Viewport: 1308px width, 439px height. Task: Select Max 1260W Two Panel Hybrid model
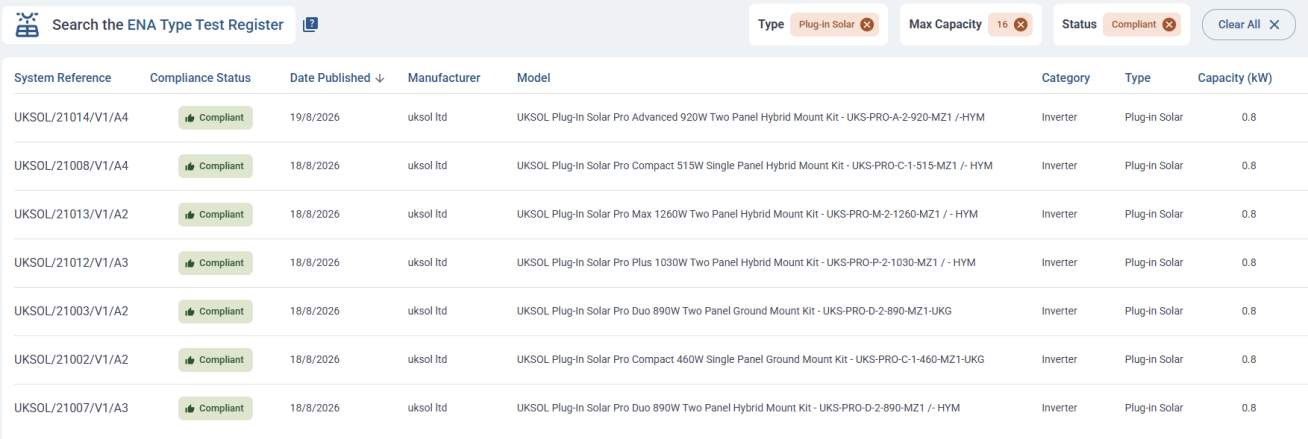pos(747,214)
